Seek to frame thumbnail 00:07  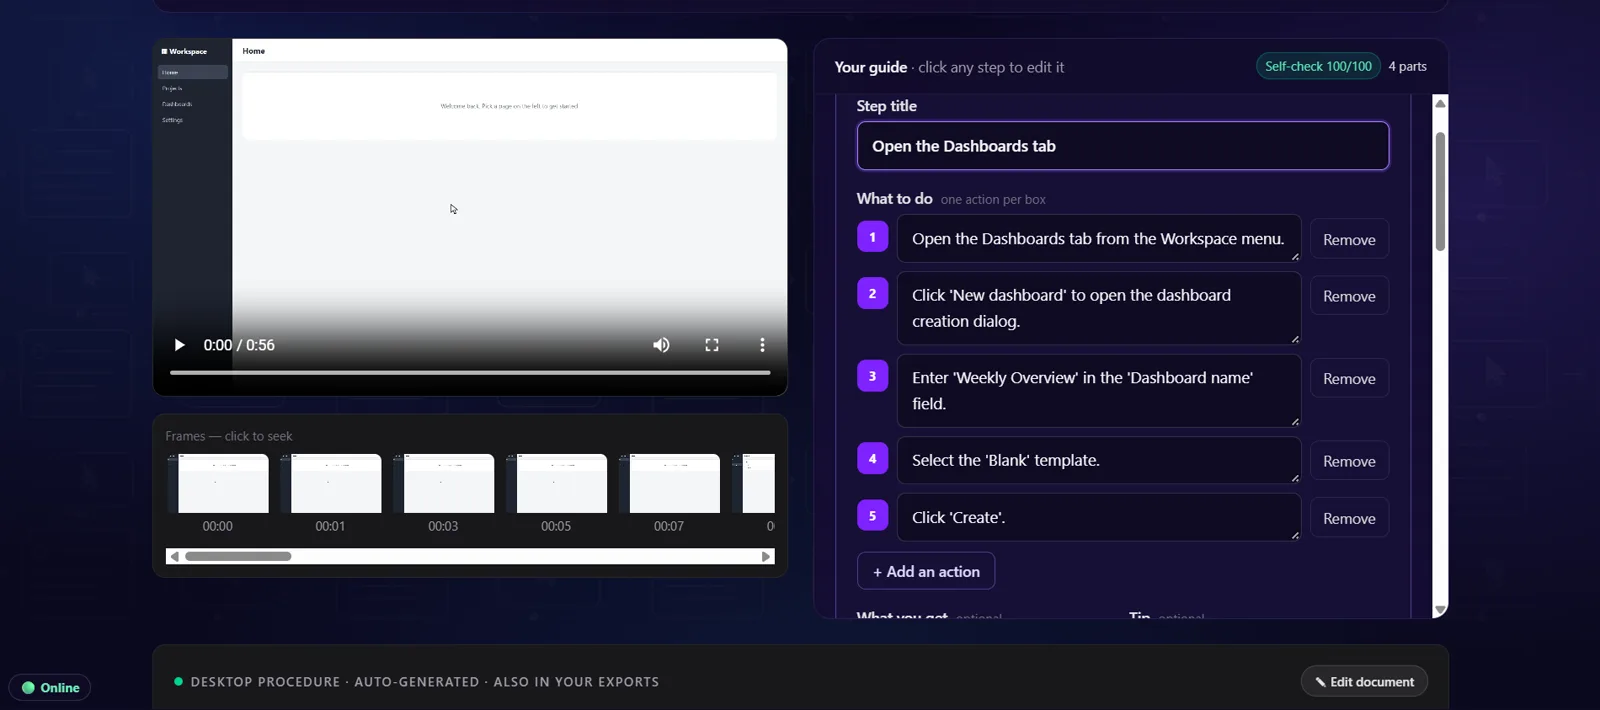tap(670, 484)
